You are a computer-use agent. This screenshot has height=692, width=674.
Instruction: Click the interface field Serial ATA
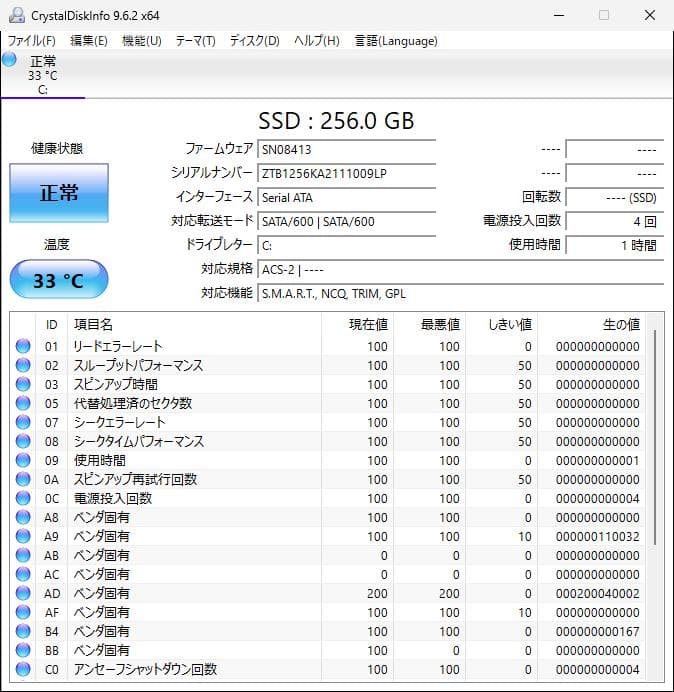347,197
